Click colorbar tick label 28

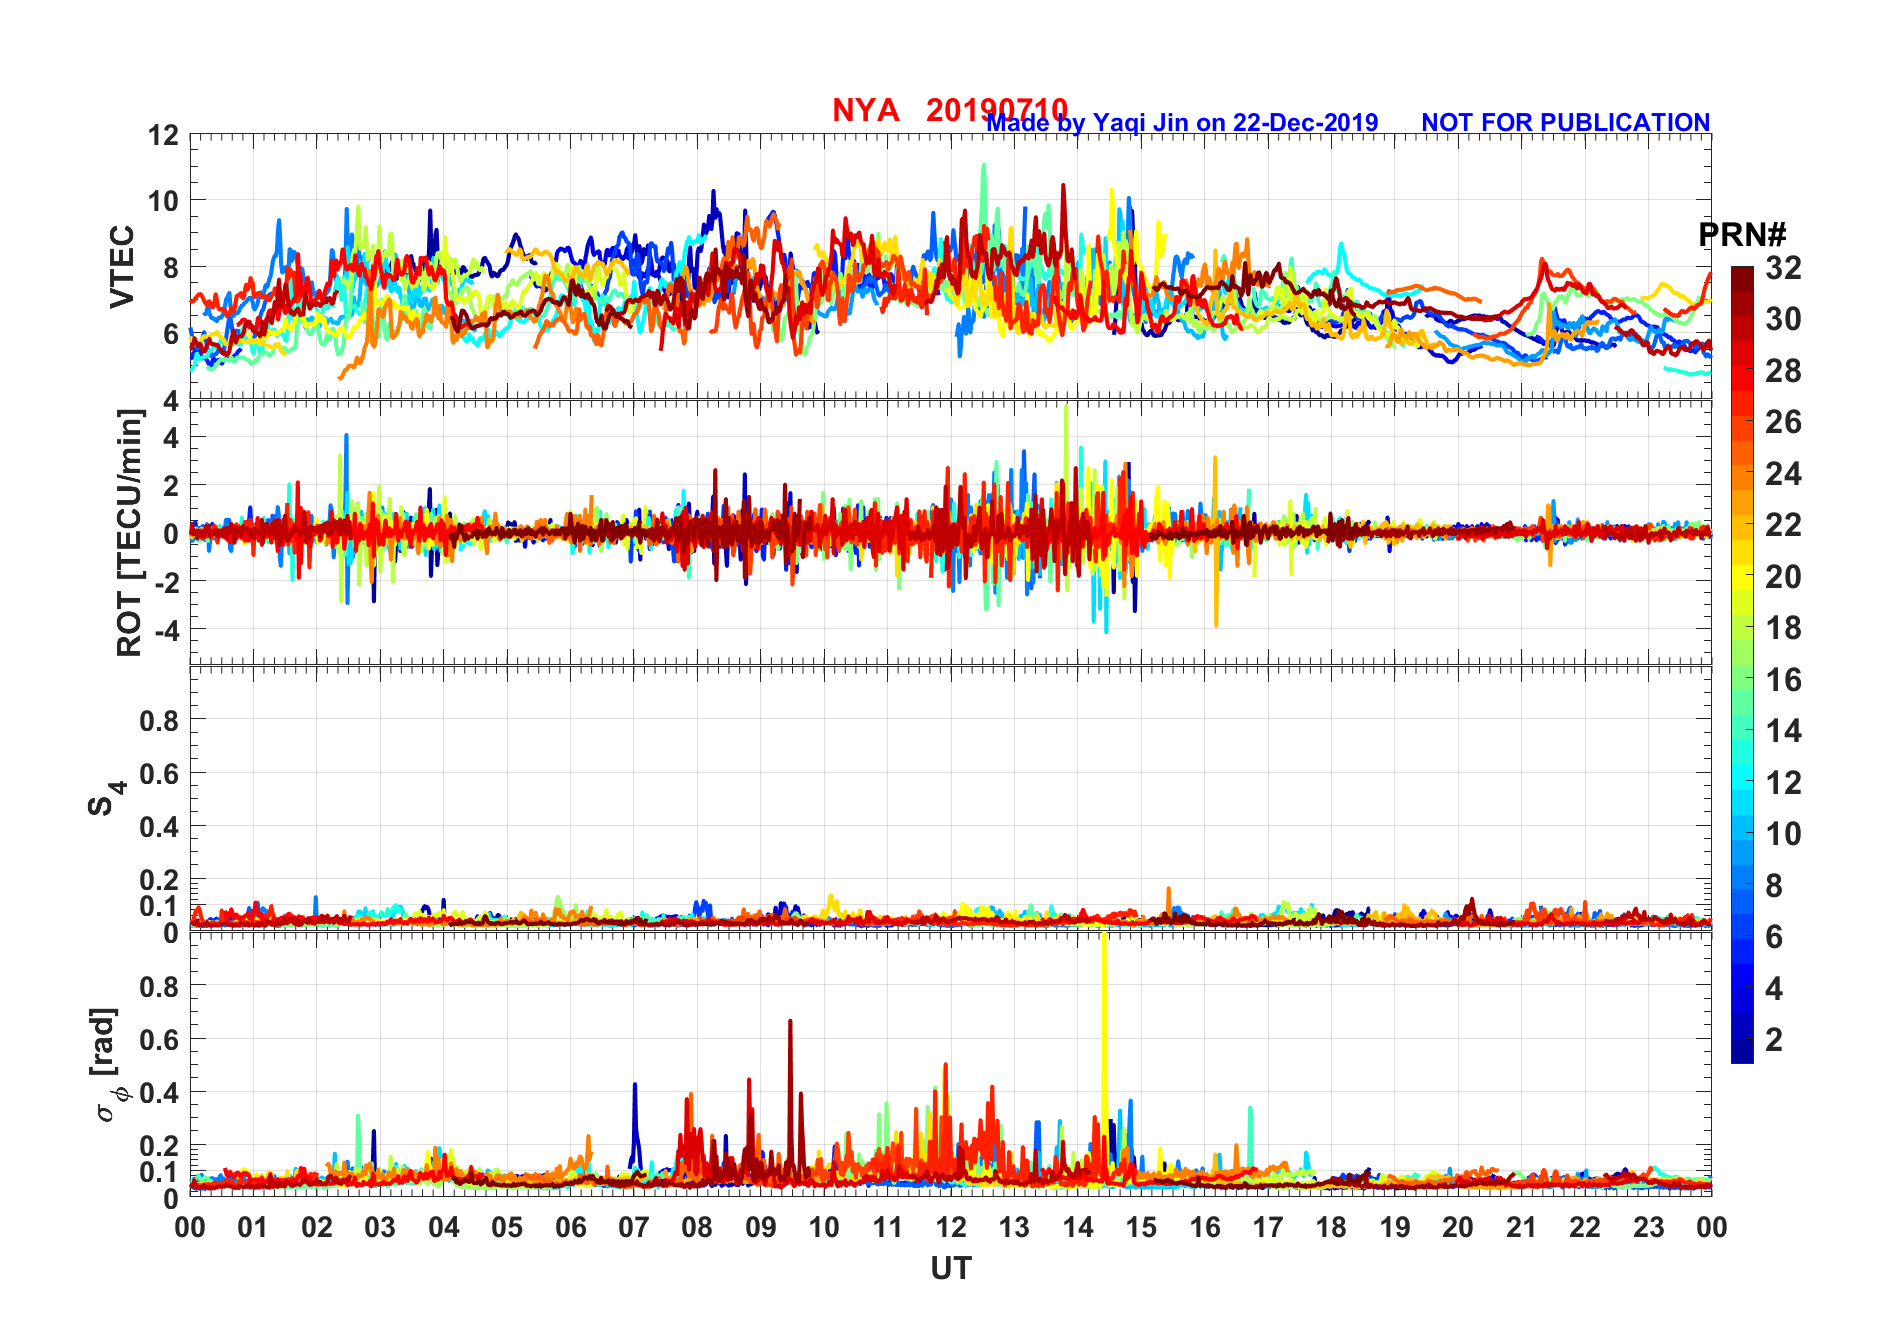(x=1783, y=371)
